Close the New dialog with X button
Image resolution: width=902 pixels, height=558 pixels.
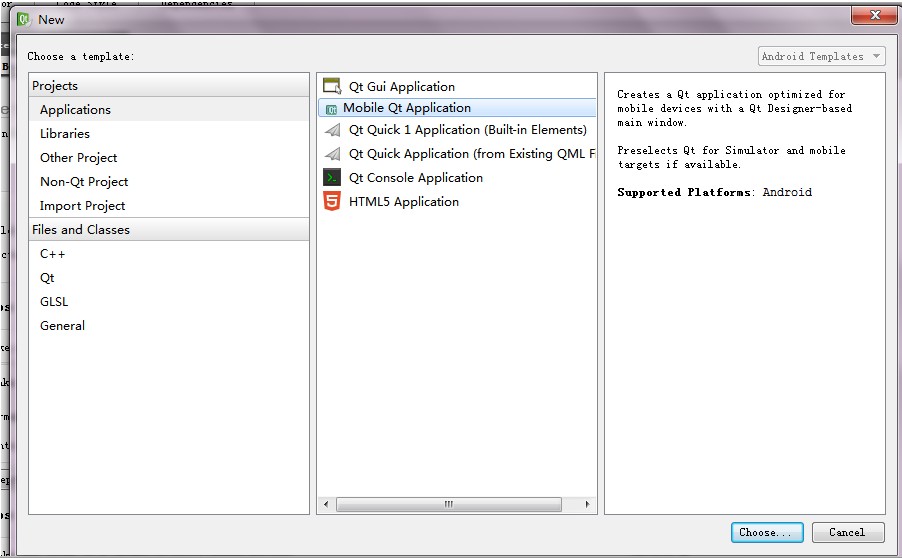pyautogui.click(x=874, y=16)
